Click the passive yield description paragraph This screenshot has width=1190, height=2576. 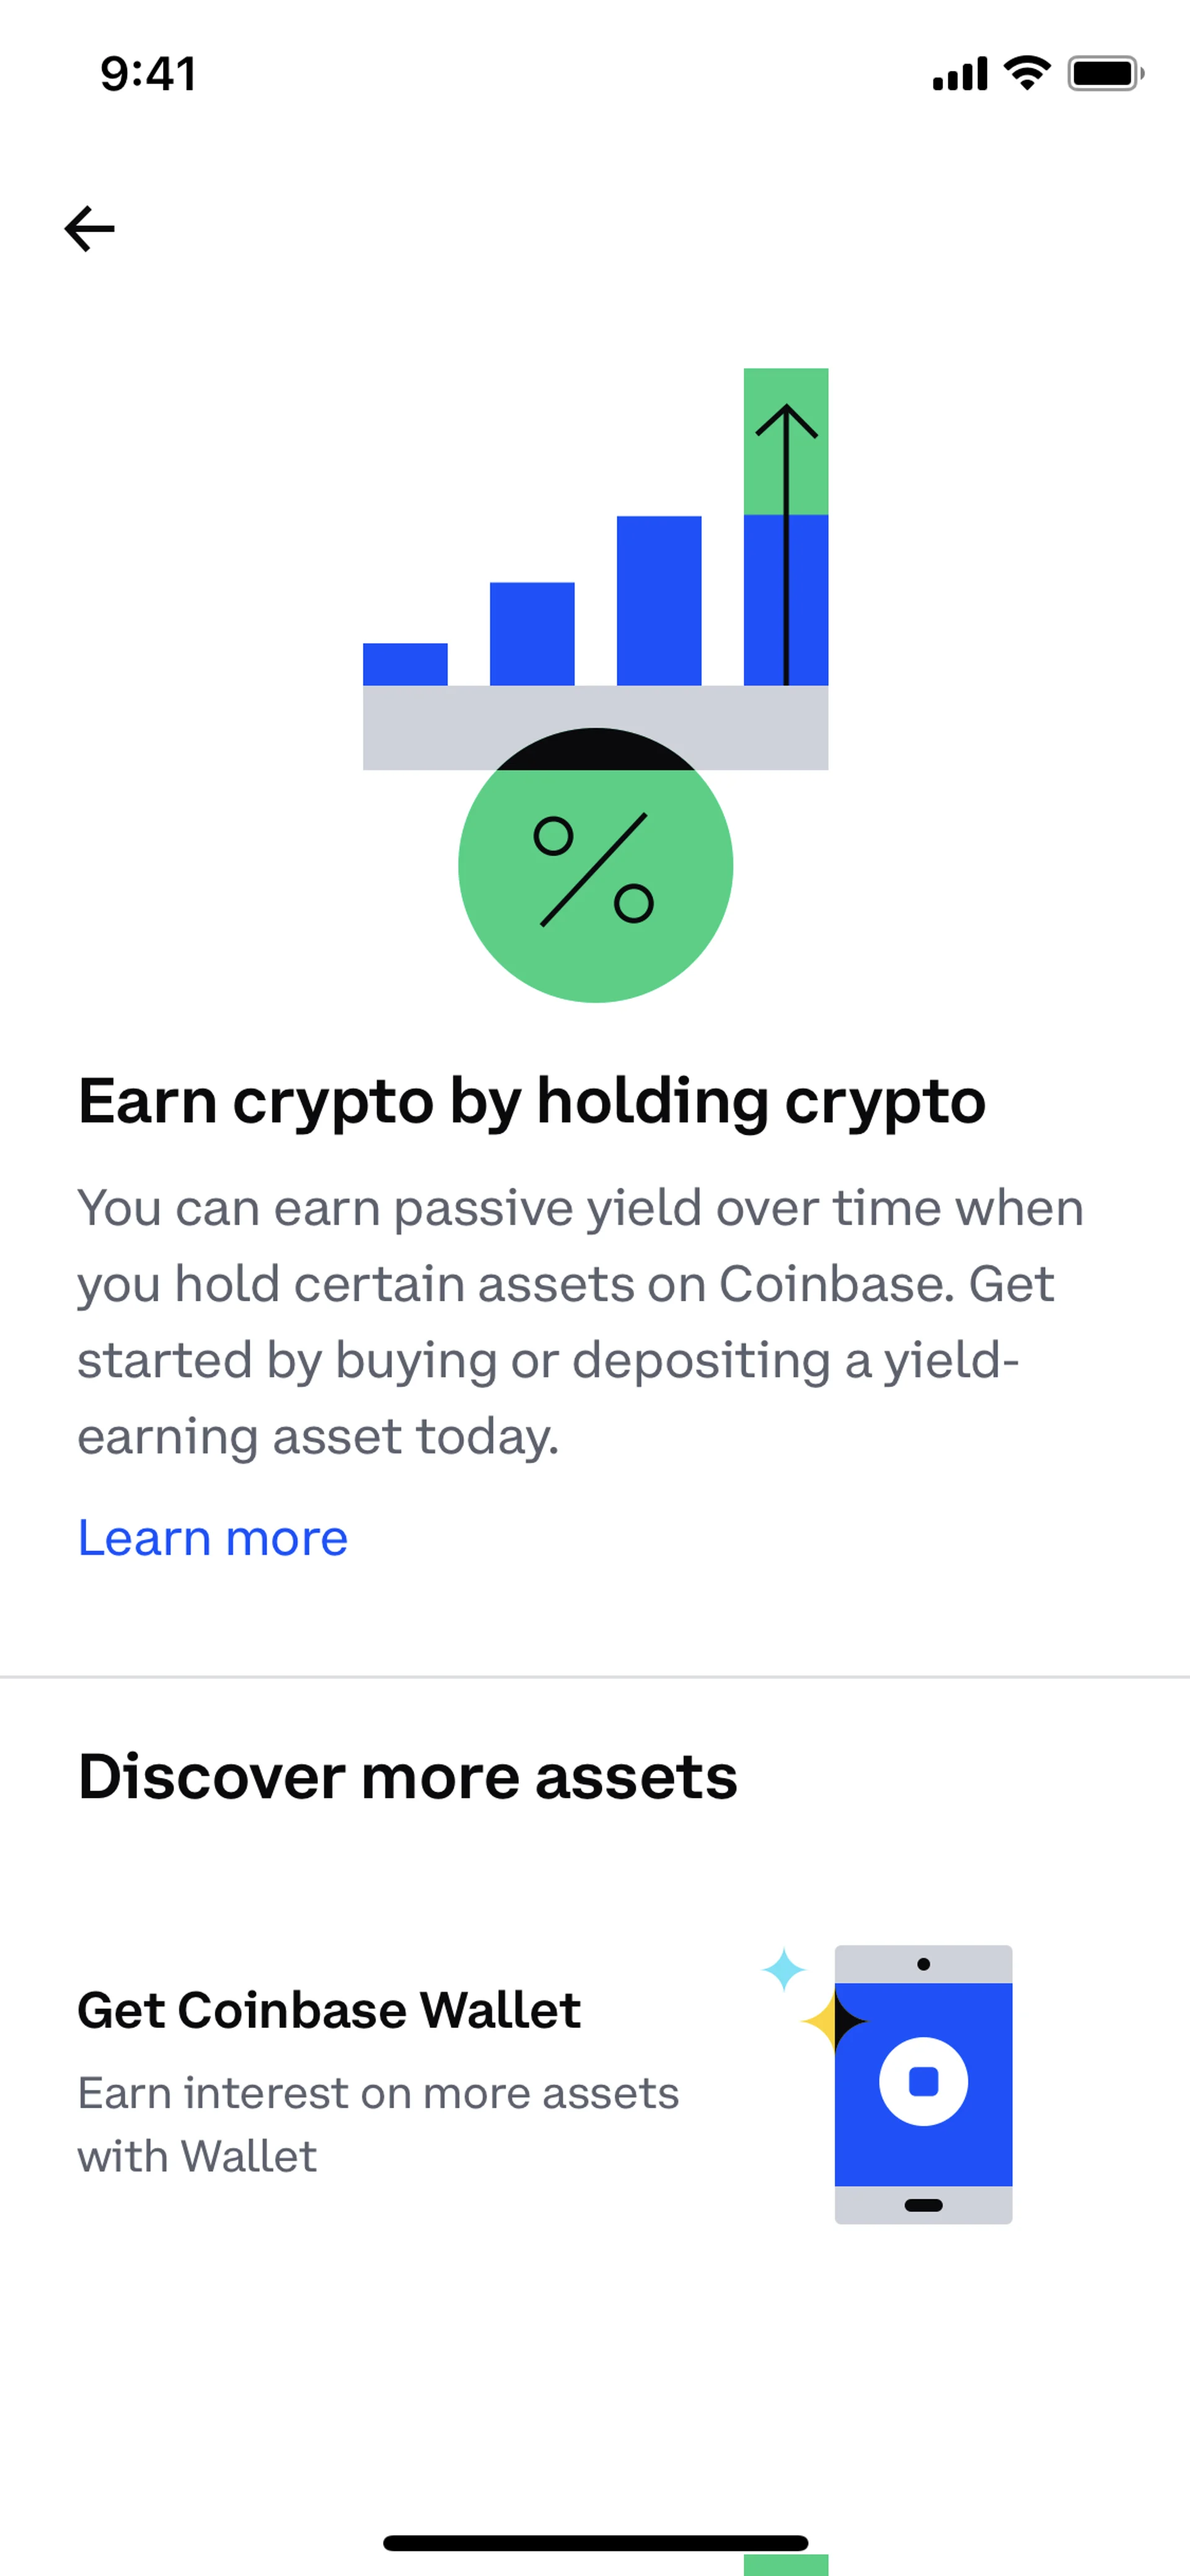580,1321
